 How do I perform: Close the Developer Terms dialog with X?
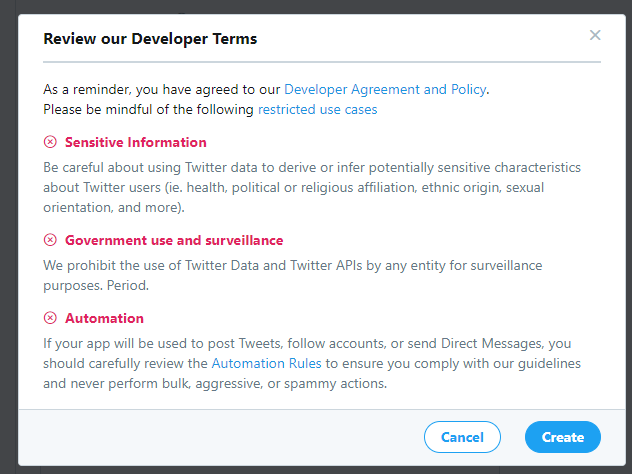pos(595,36)
